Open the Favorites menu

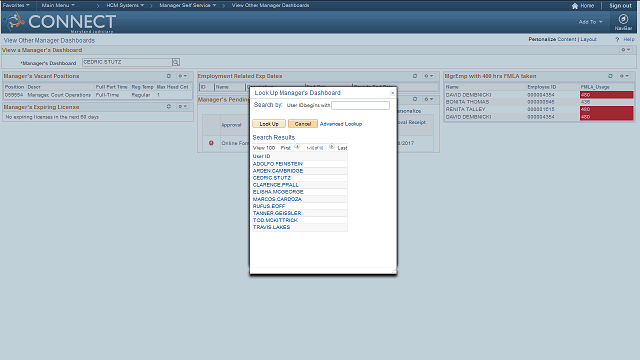[16, 5]
